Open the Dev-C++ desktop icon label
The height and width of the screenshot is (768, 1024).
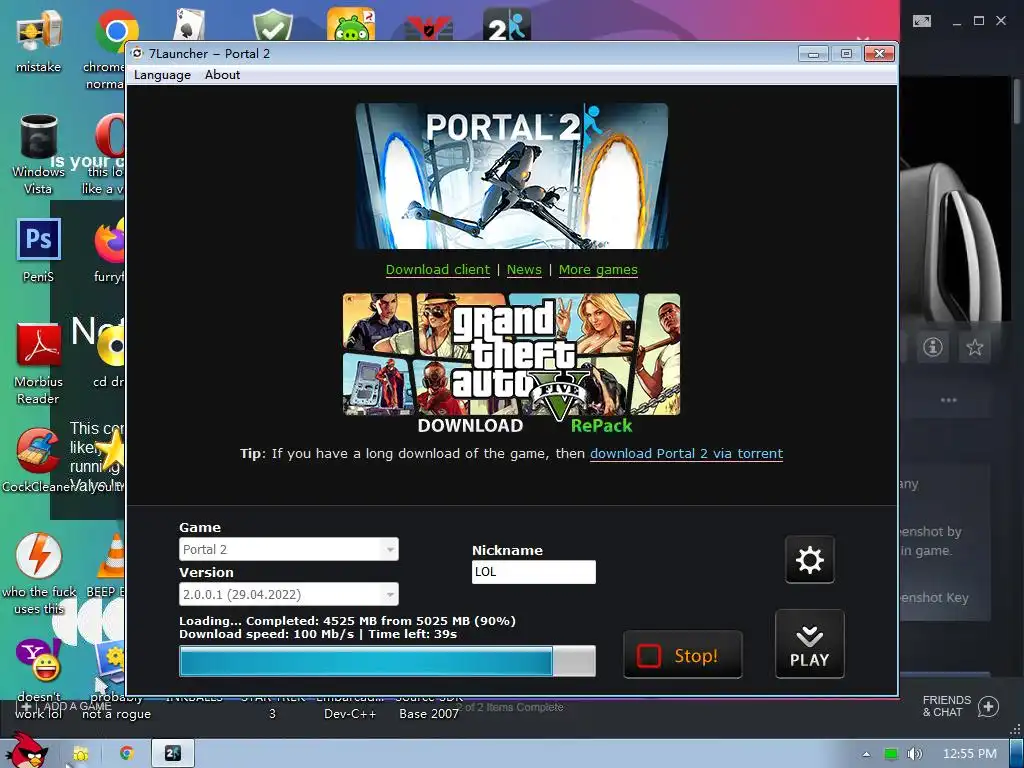[350, 714]
